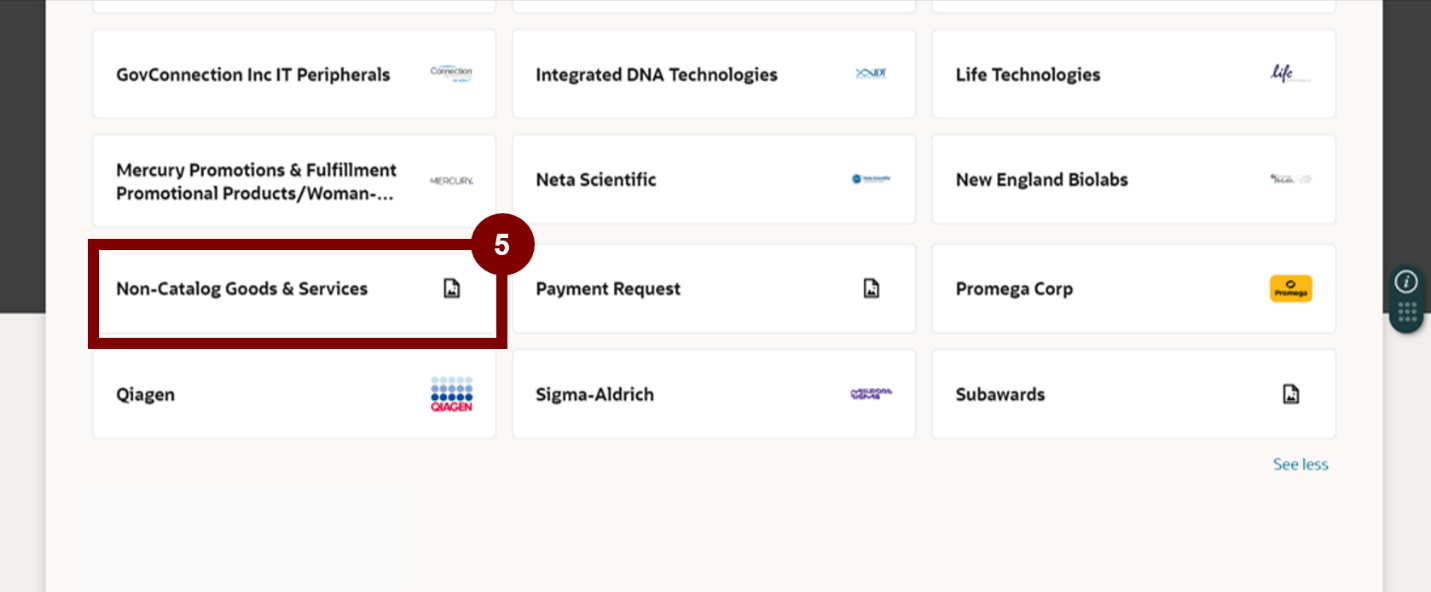Collapse the list with See less

(1300, 464)
